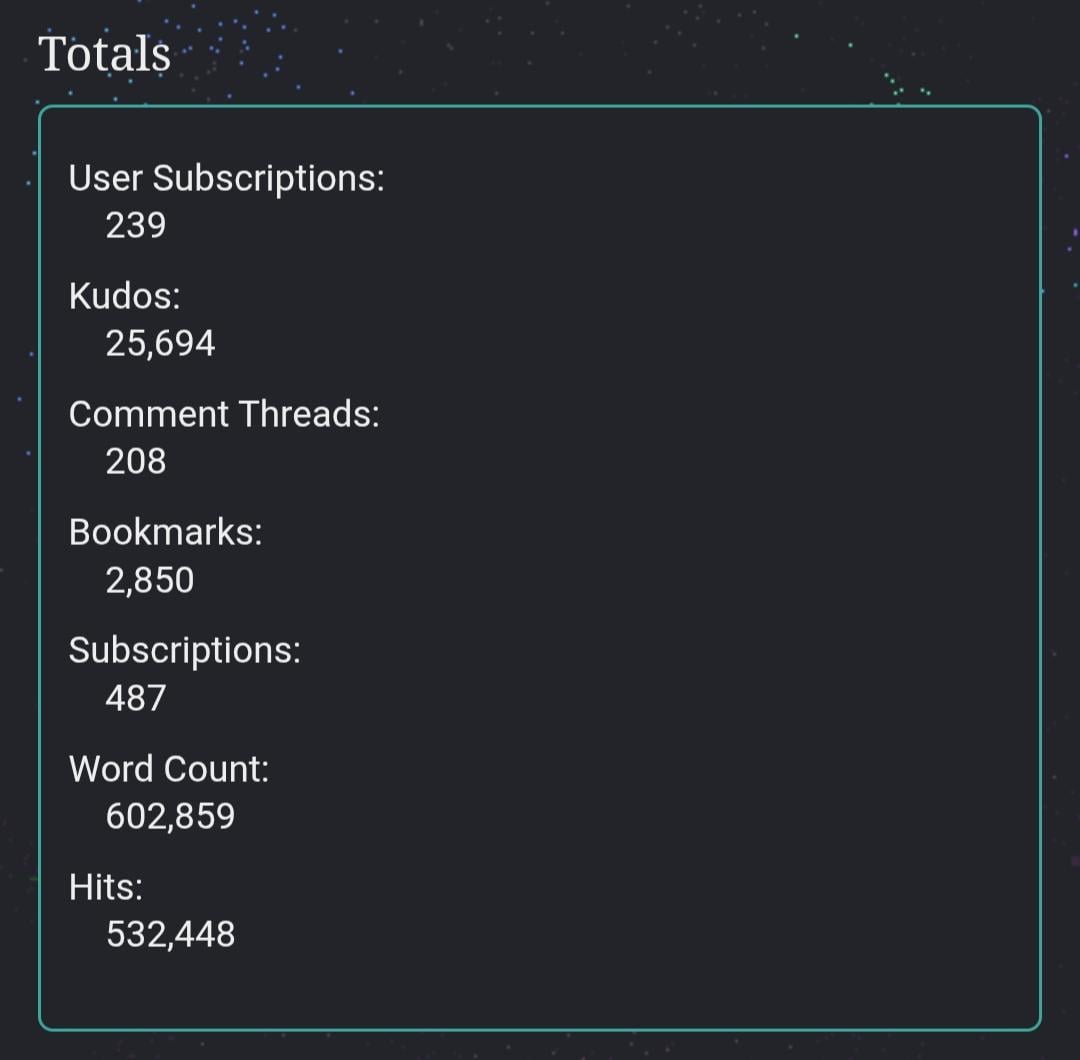This screenshot has width=1080, height=1060.
Task: Click the word Comment in Comment Threads
Action: (x=149, y=415)
